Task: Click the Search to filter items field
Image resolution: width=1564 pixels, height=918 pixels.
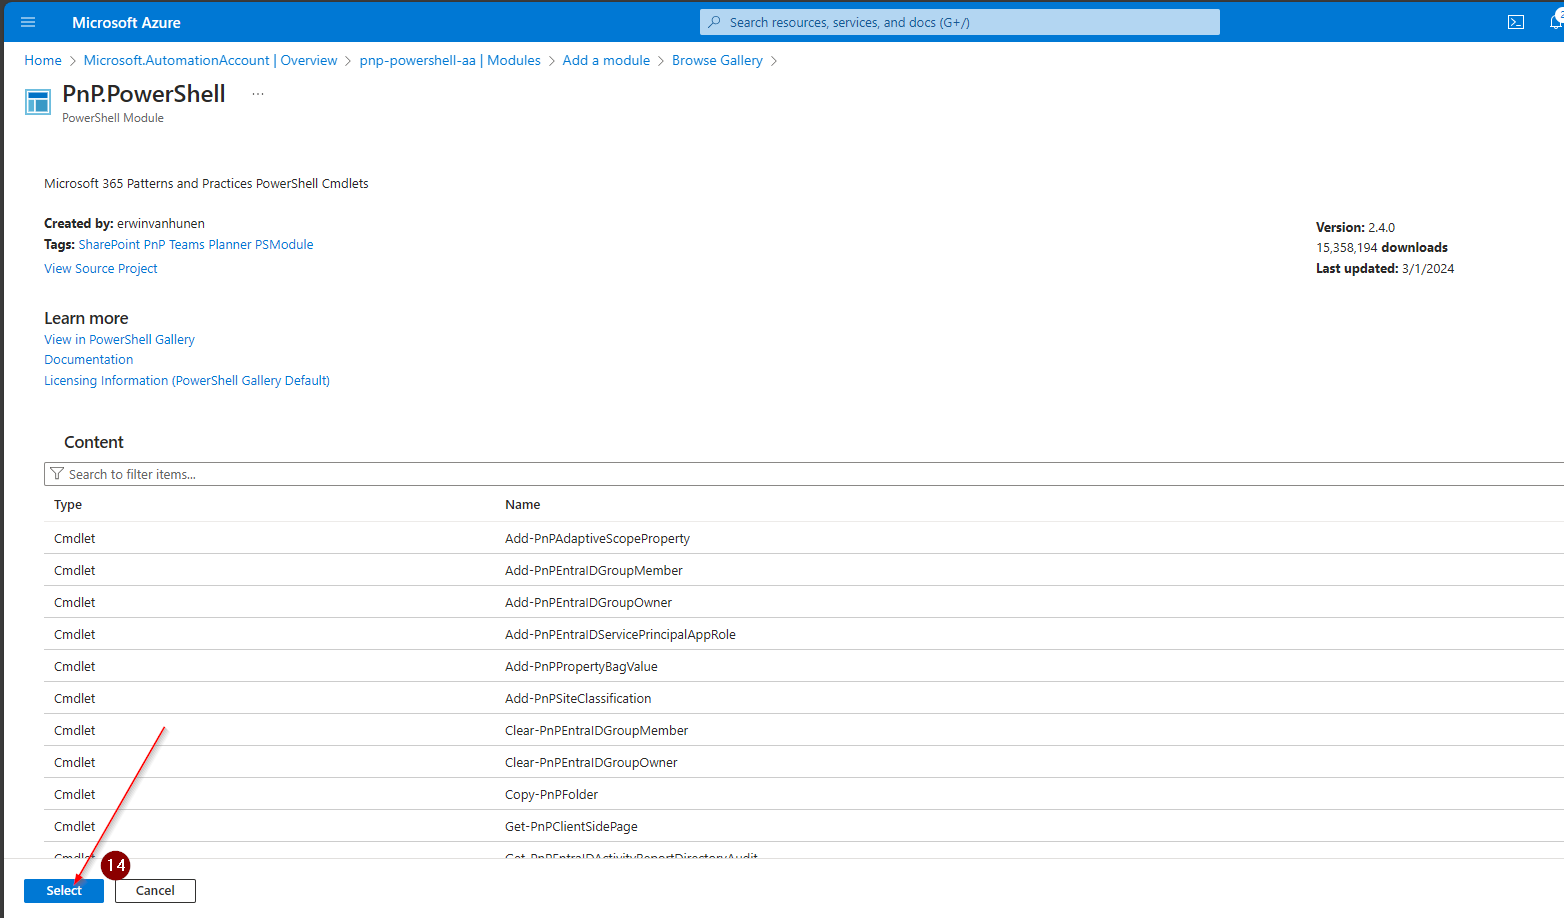Action: click(804, 474)
